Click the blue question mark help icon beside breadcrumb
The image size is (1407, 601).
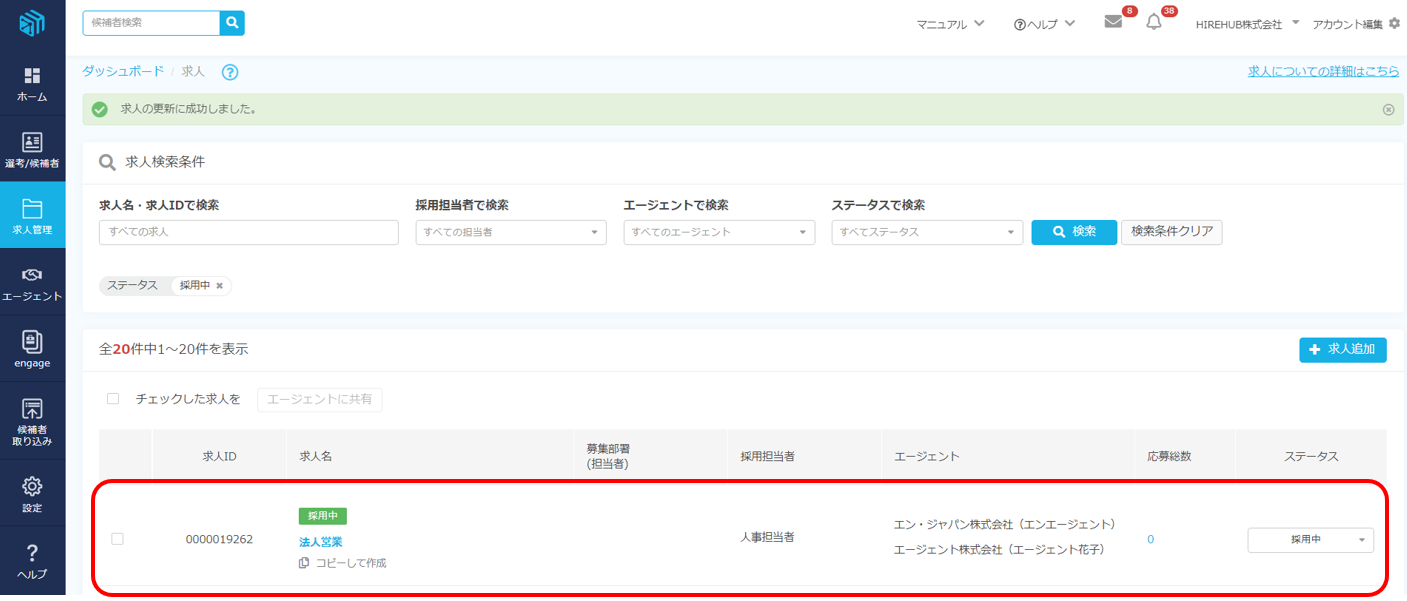coord(230,72)
